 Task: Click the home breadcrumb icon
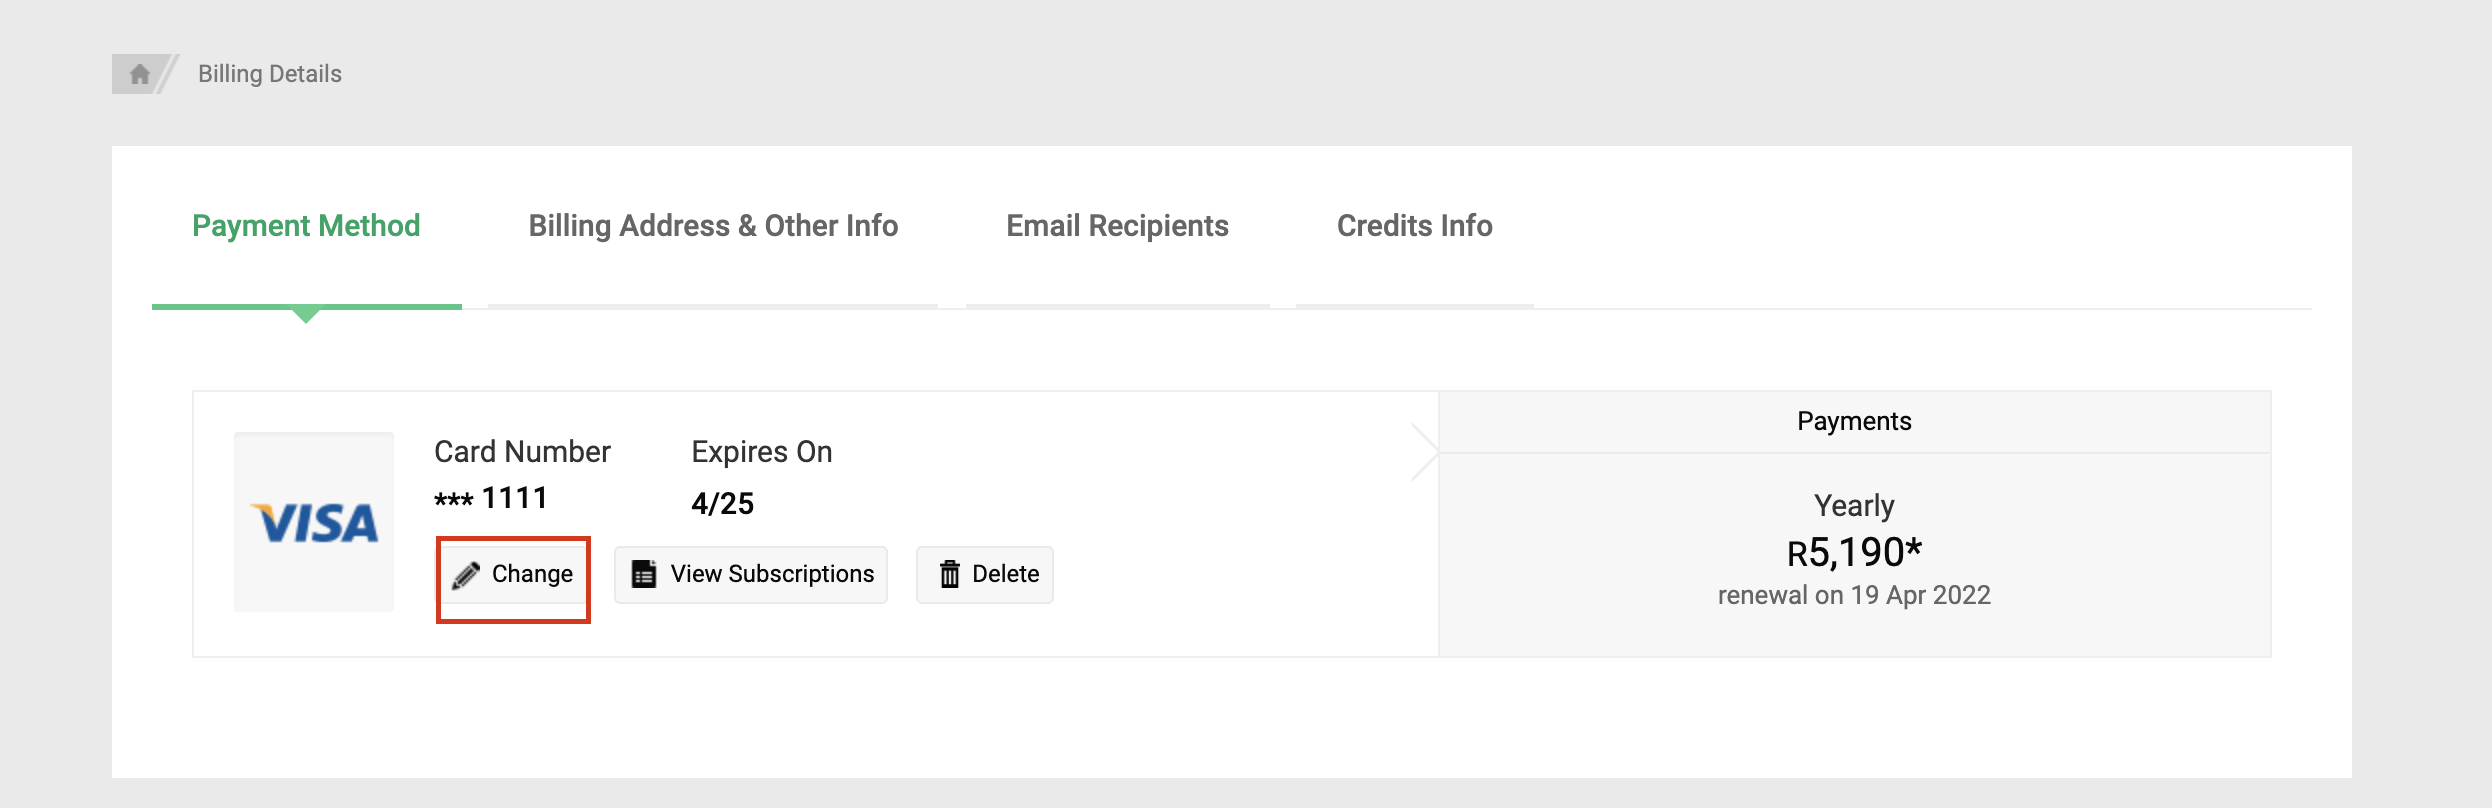tap(140, 74)
